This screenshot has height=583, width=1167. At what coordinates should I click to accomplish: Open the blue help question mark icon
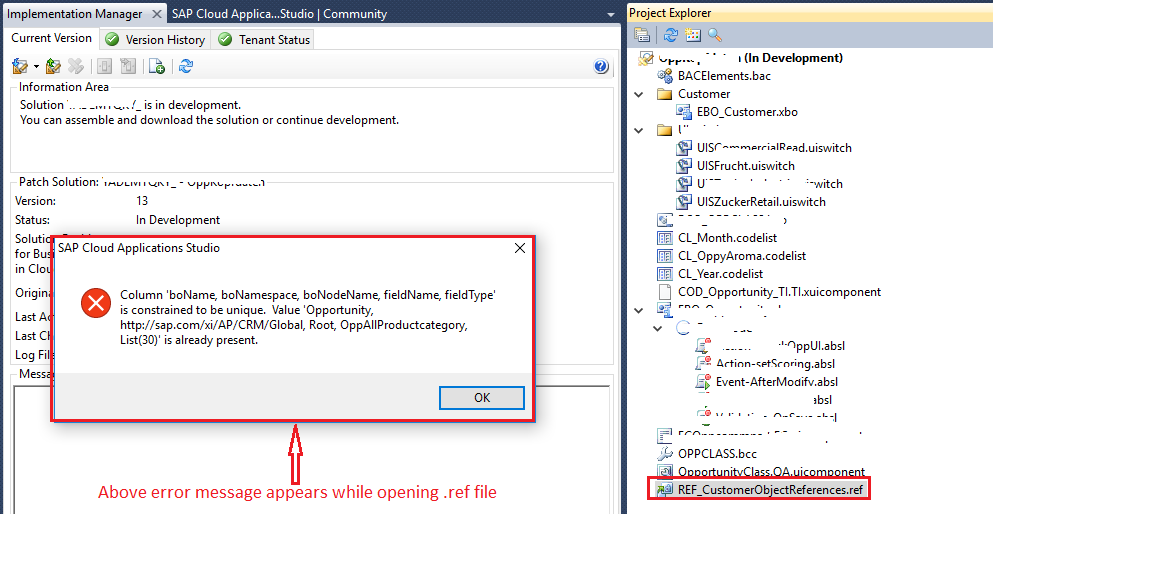[x=601, y=67]
